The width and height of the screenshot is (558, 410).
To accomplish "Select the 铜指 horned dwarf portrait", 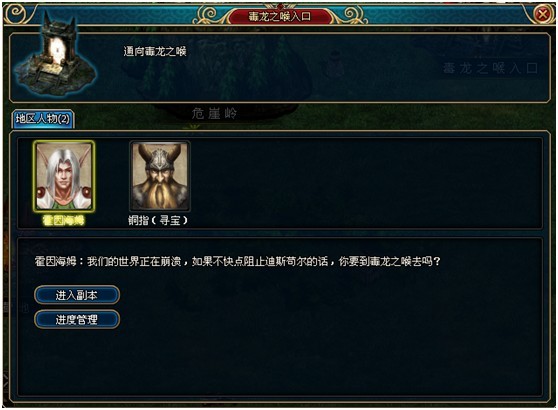I will point(160,176).
